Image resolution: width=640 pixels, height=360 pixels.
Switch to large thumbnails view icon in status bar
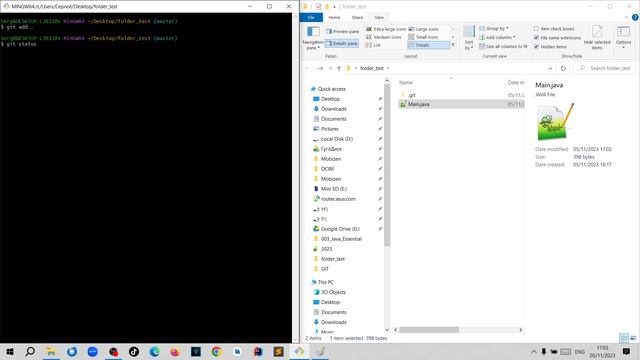coord(633,338)
